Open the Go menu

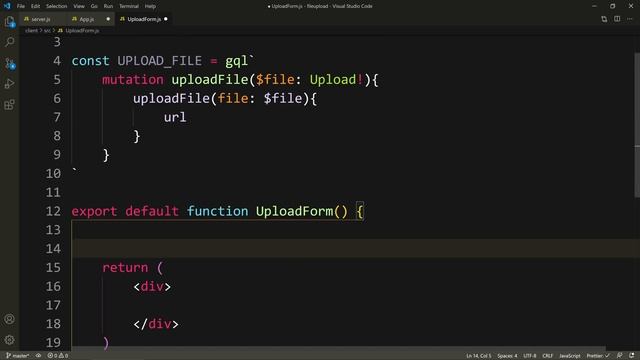point(94,6)
